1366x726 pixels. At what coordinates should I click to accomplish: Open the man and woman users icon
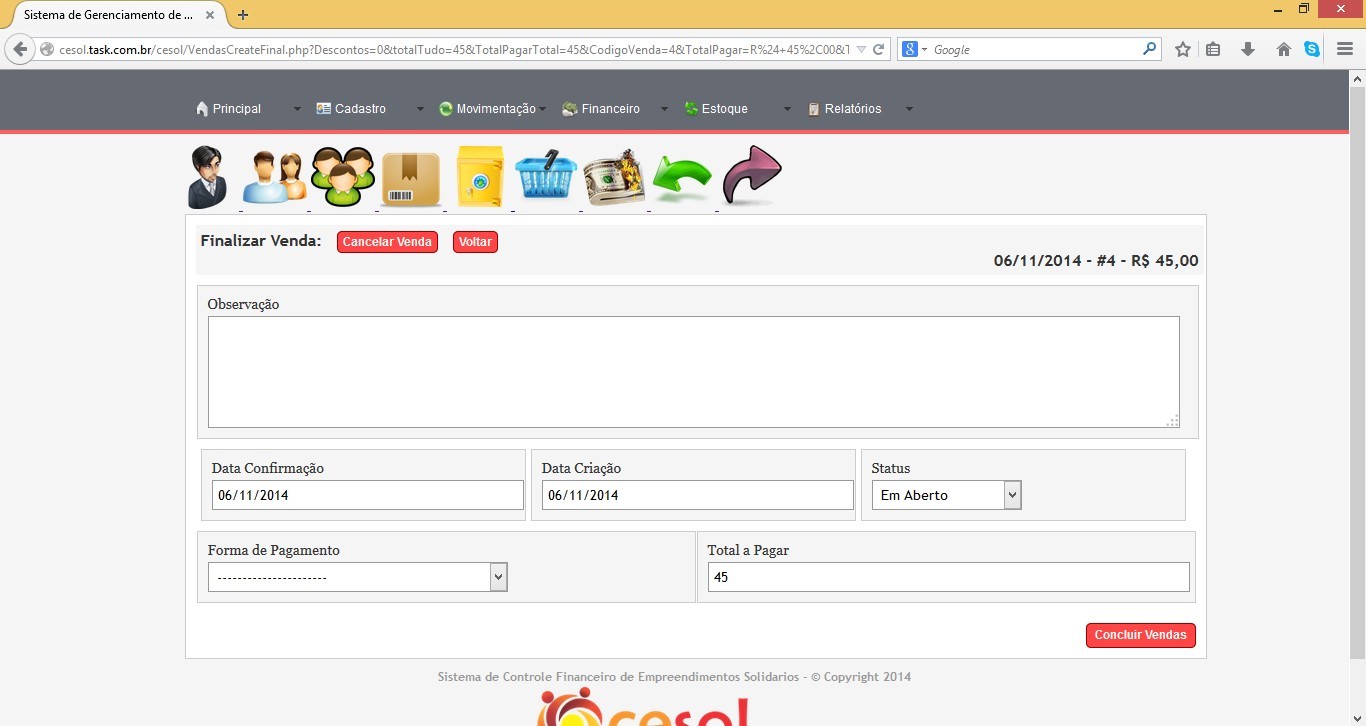pos(274,179)
